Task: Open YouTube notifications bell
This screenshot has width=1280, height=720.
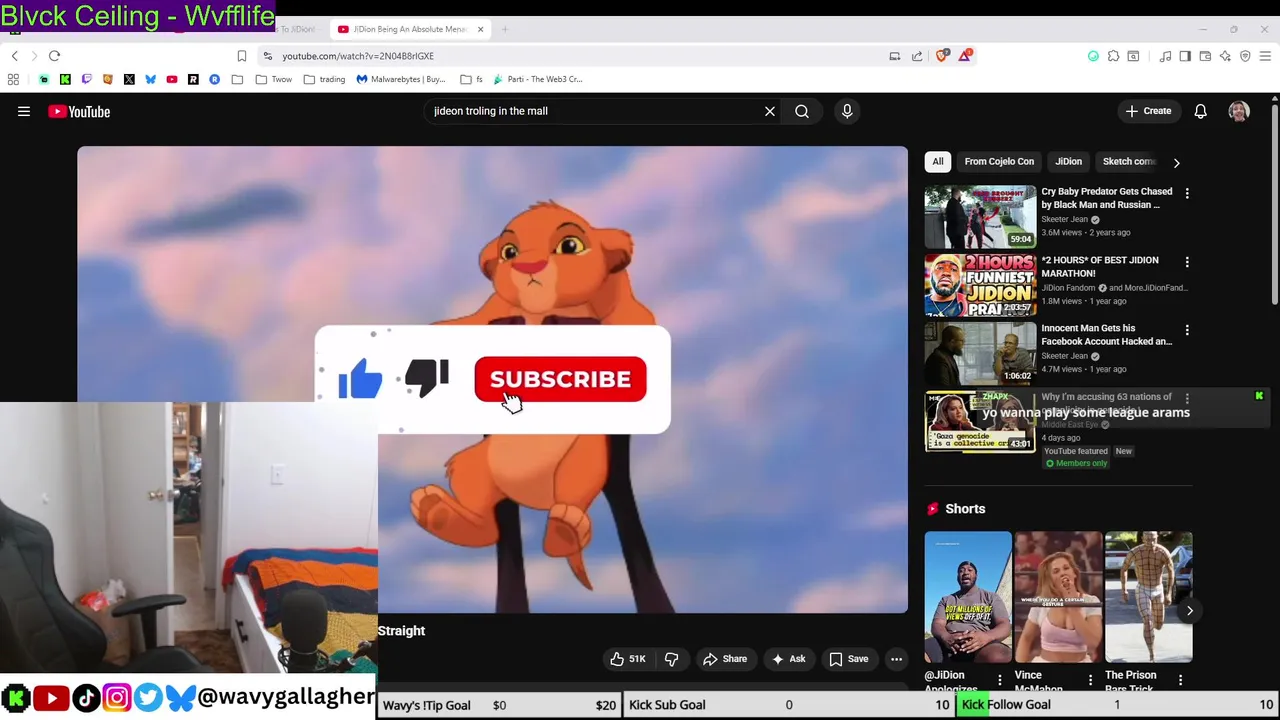Action: [1200, 111]
